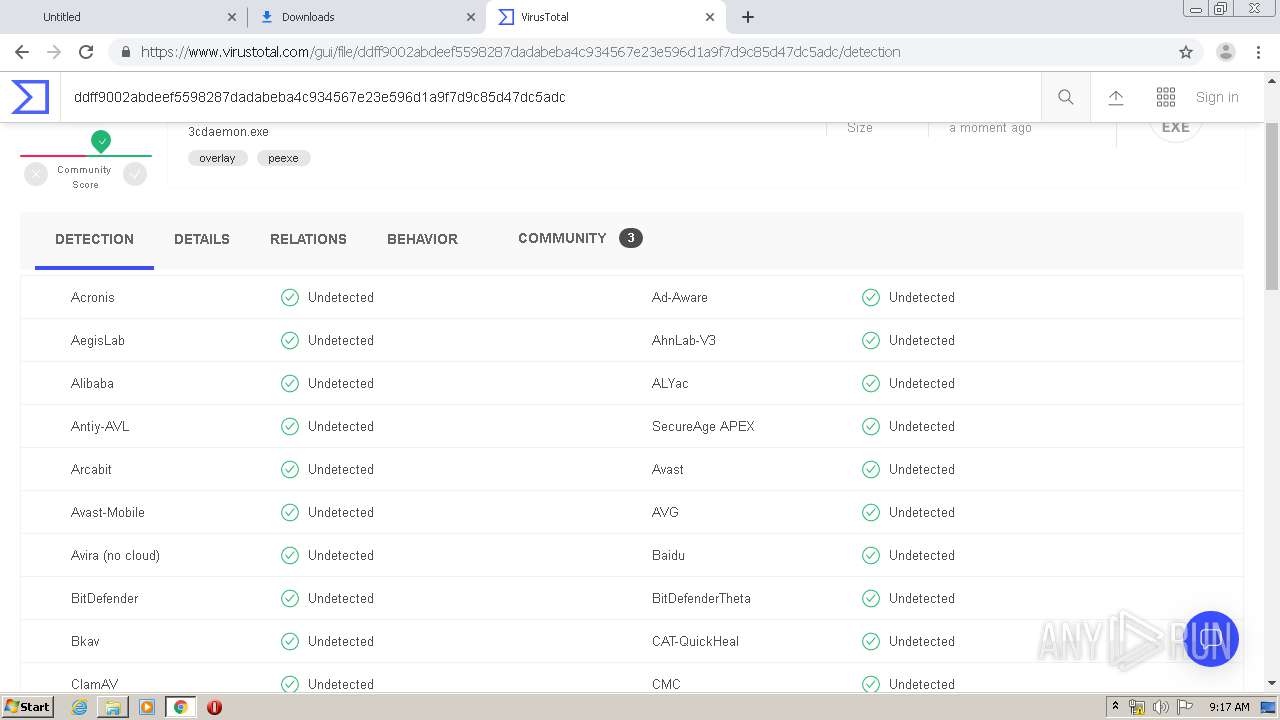Click the hash search input field
Image resolution: width=1280 pixels, height=720 pixels.
[550, 97]
